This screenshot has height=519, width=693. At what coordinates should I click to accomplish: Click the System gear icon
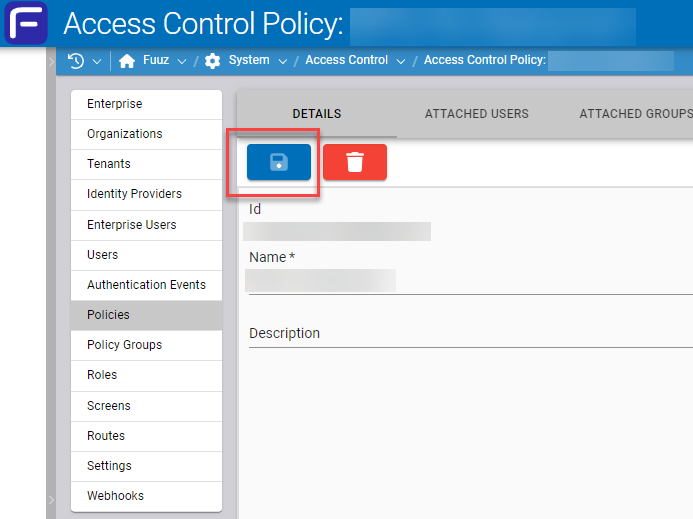tap(213, 61)
